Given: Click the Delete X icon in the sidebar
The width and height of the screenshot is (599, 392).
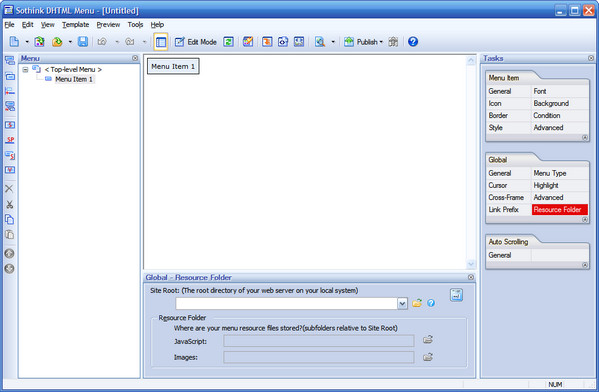Looking at the screenshot, I should pyautogui.click(x=9, y=188).
